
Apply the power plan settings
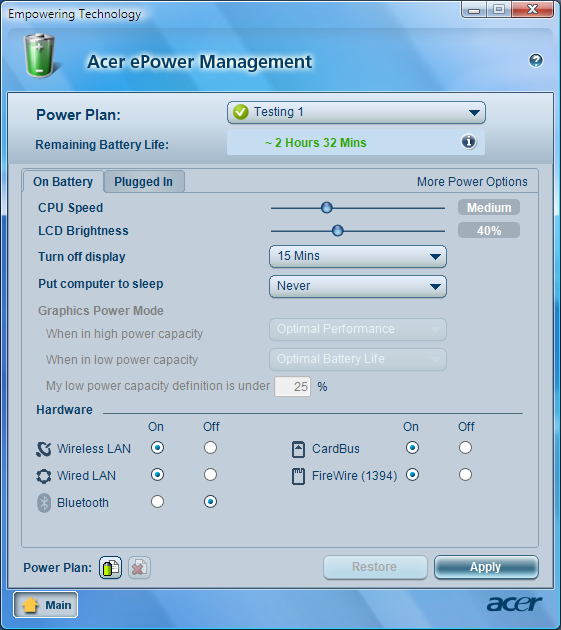coord(486,567)
